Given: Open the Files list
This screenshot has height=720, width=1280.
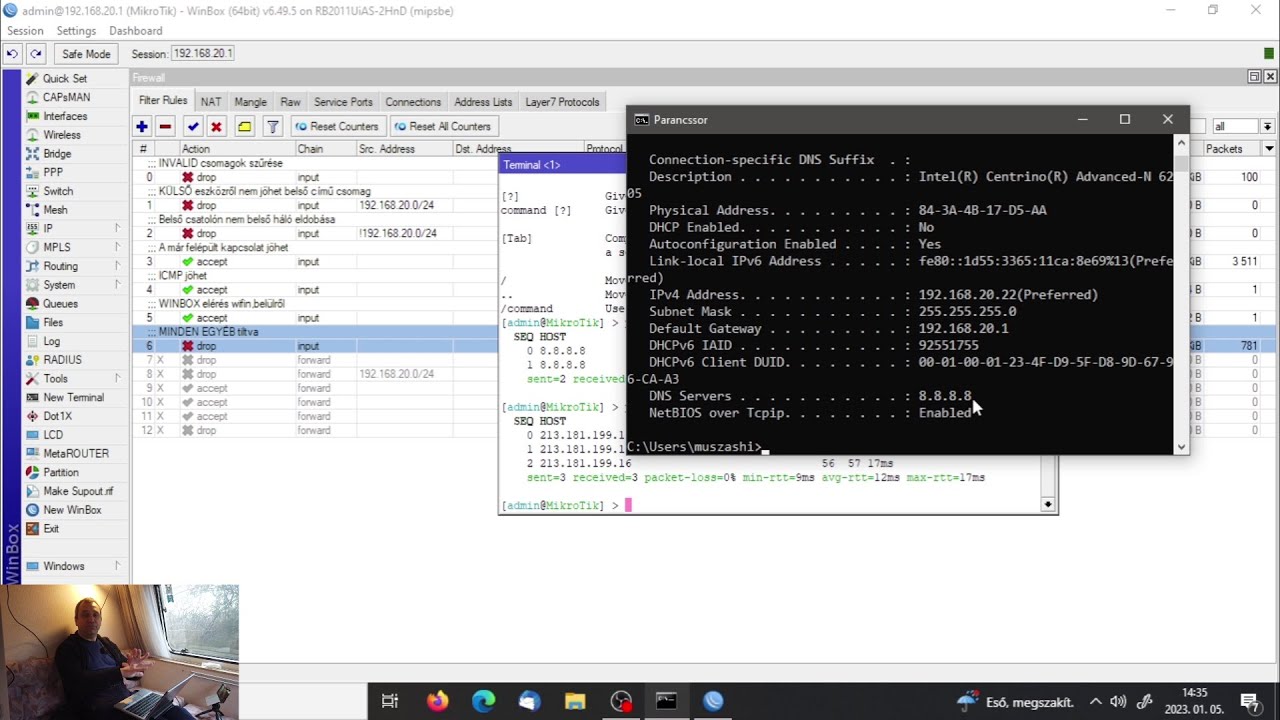Looking at the screenshot, I should point(53,323).
